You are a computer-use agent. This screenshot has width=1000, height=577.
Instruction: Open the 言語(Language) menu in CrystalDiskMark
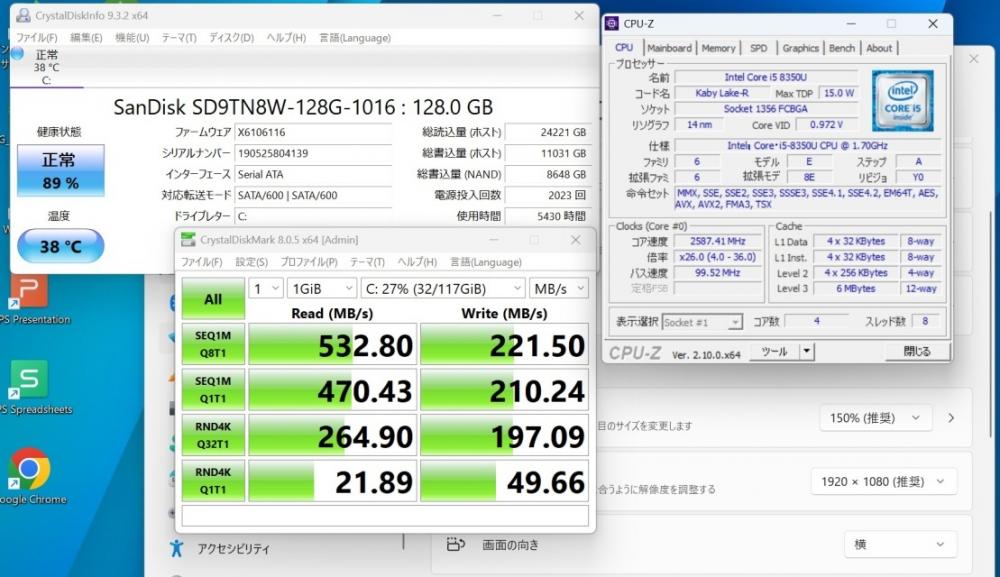coord(486,262)
